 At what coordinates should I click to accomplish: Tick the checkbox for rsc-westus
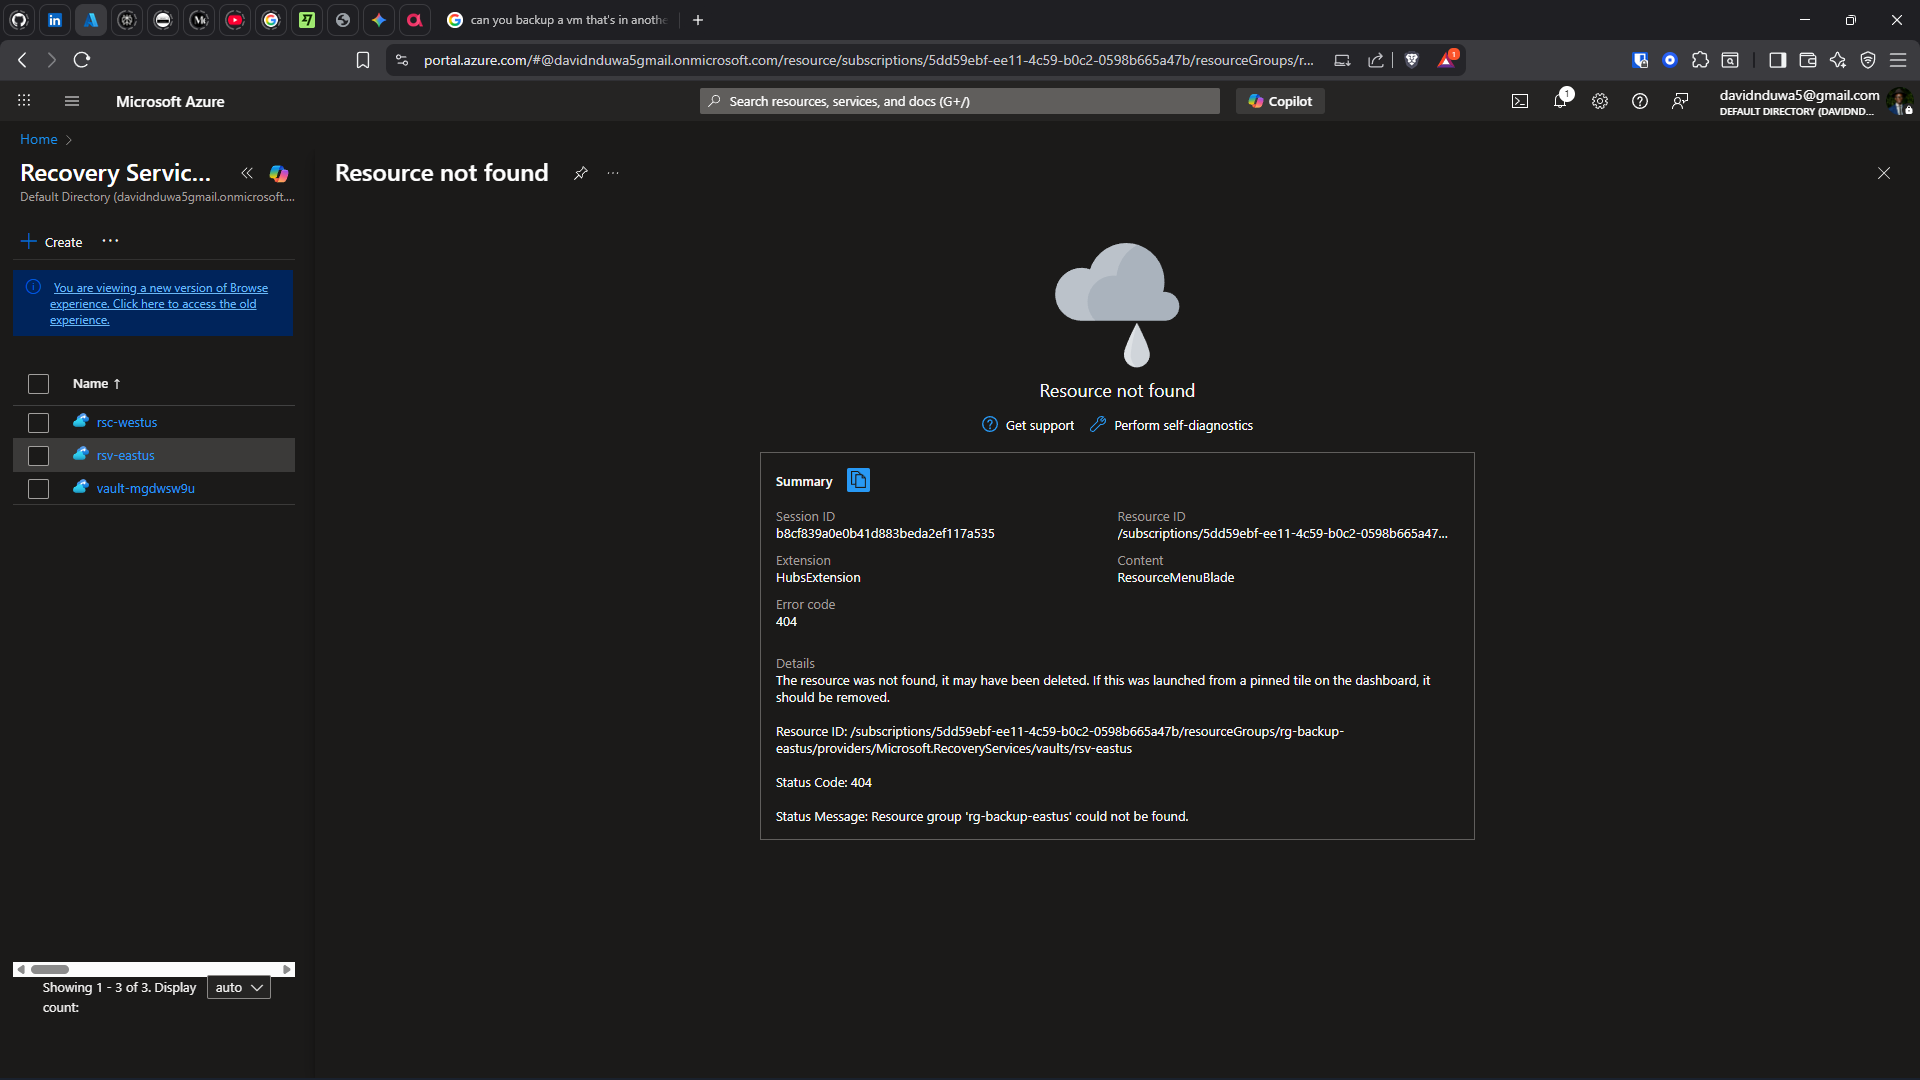(38, 423)
